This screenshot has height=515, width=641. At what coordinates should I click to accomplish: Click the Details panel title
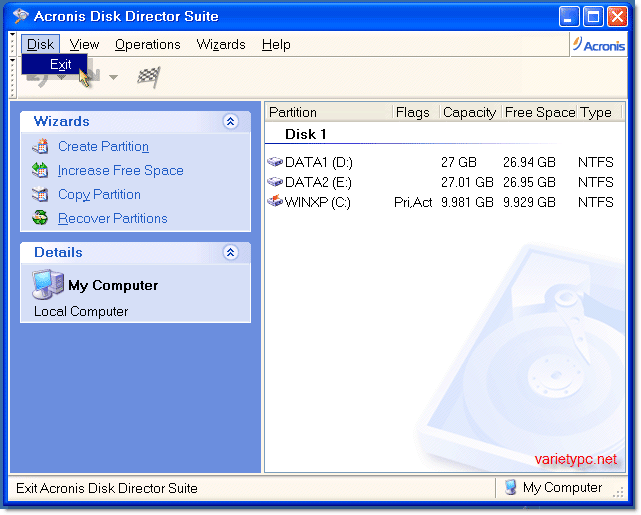click(x=58, y=253)
